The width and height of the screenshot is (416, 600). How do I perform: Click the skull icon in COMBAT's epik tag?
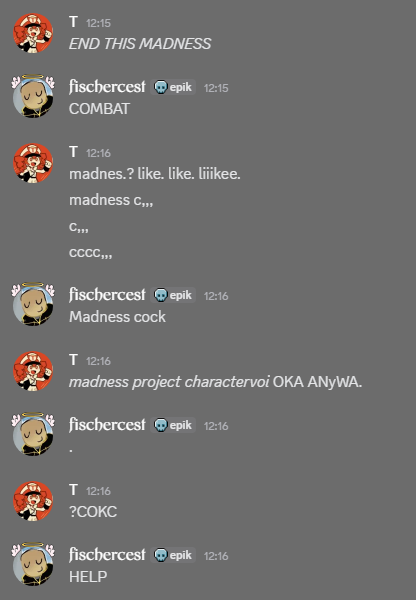[x=161, y=87]
